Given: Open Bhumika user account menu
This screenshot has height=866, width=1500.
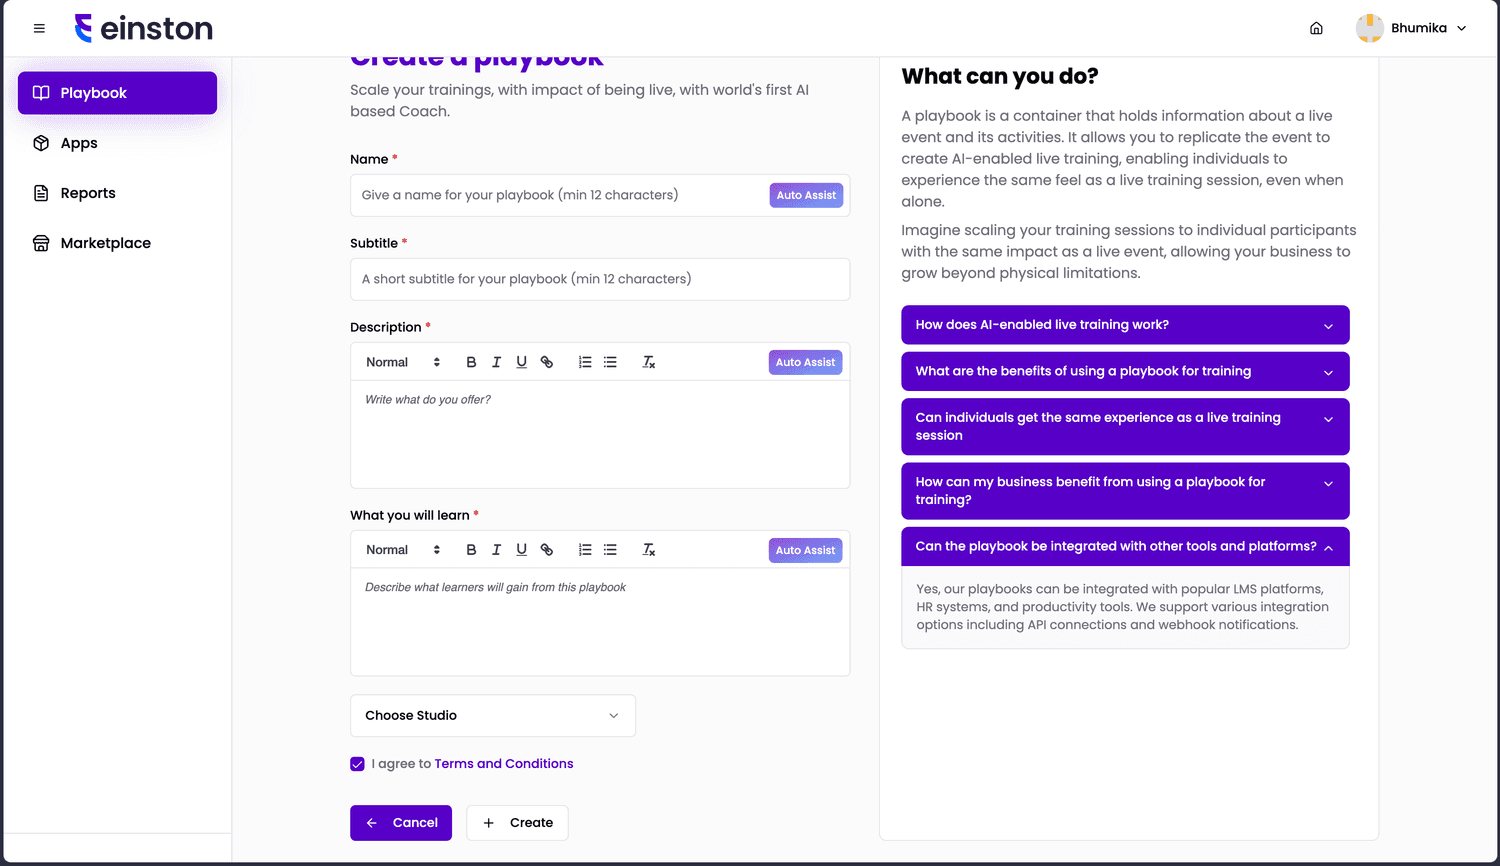Looking at the screenshot, I should (1412, 28).
